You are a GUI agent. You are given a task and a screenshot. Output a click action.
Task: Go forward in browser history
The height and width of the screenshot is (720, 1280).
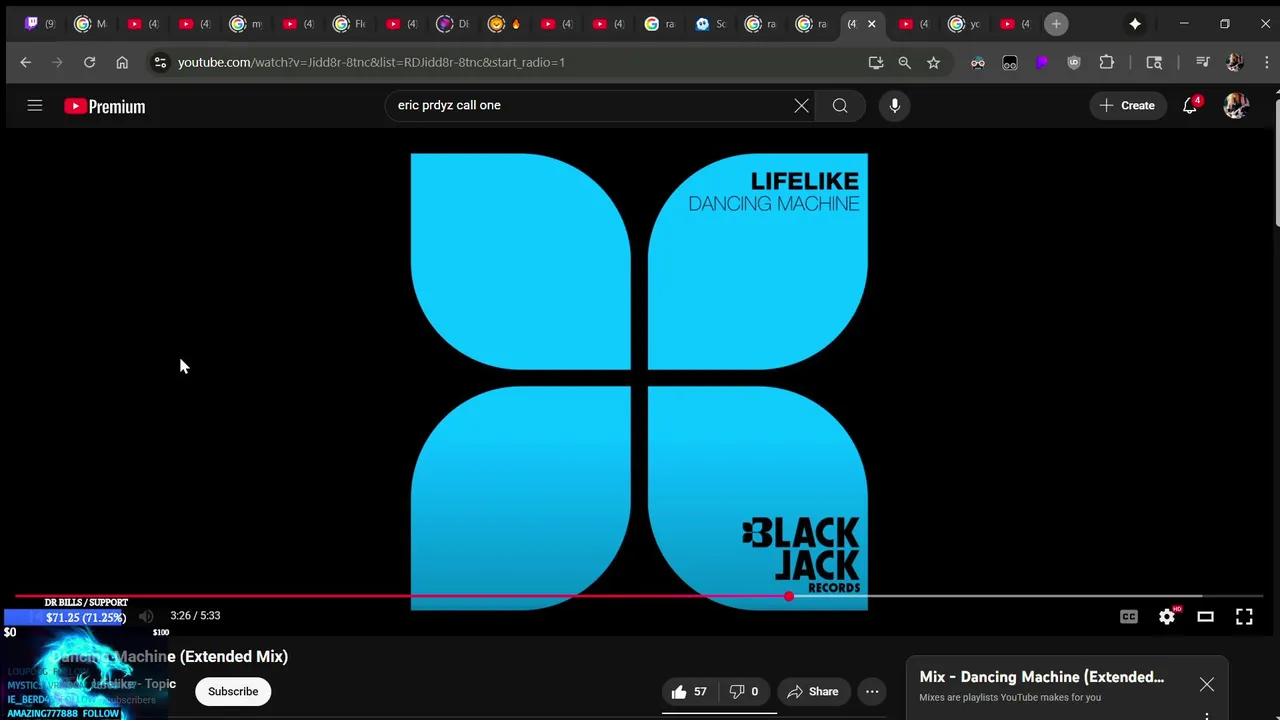point(57,62)
